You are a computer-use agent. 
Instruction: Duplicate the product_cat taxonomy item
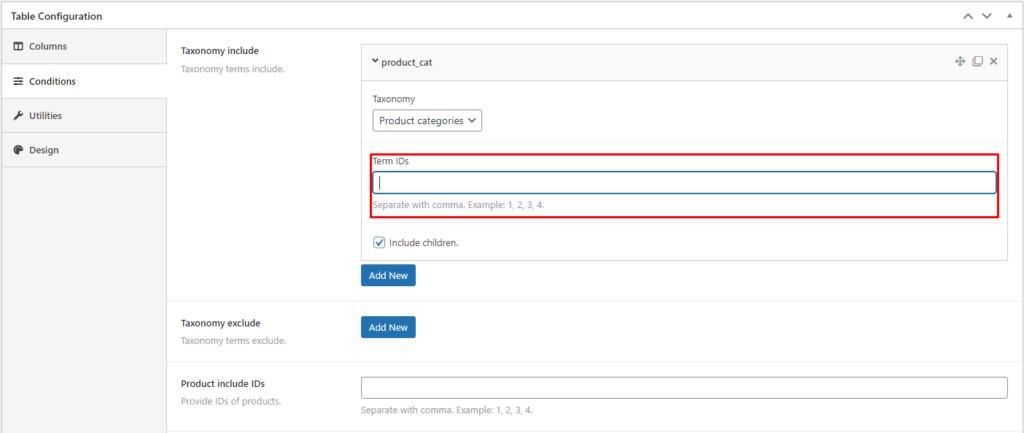click(977, 62)
